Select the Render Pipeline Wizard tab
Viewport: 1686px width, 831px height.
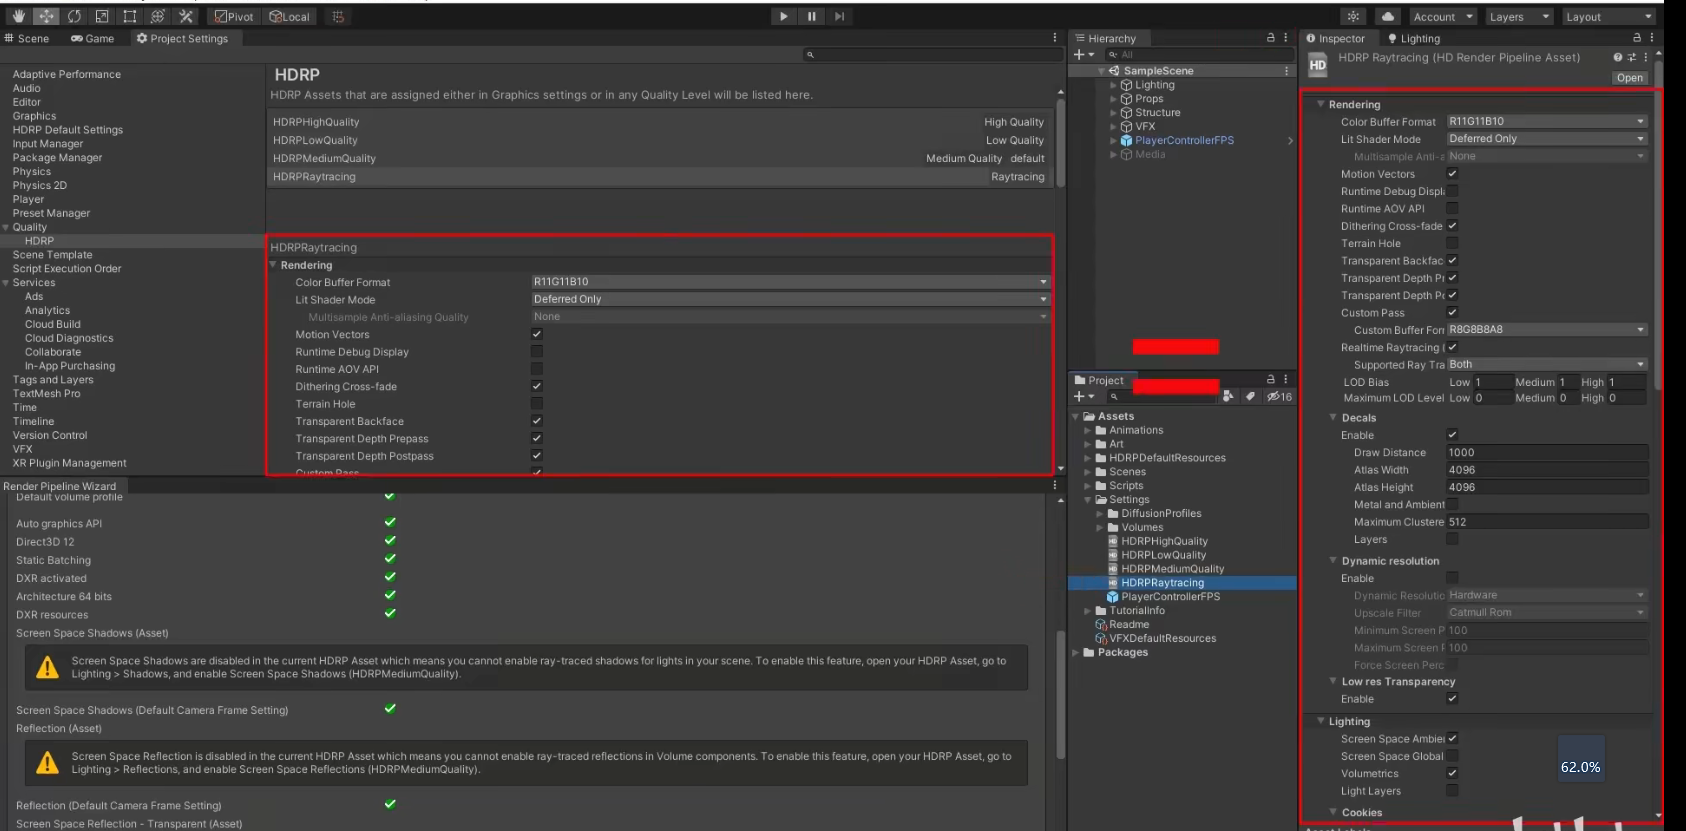pos(60,486)
